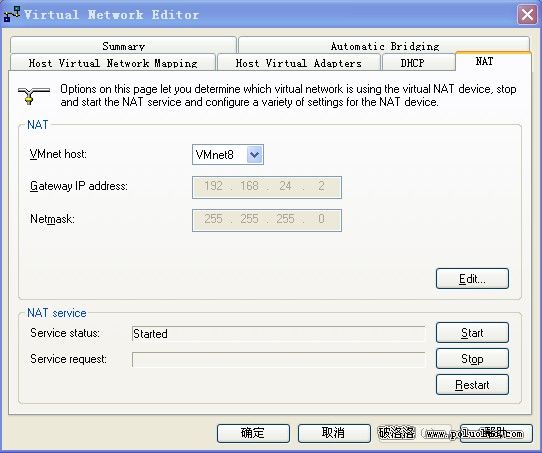Start the NAT service
This screenshot has width=542, height=453.
(x=472, y=332)
